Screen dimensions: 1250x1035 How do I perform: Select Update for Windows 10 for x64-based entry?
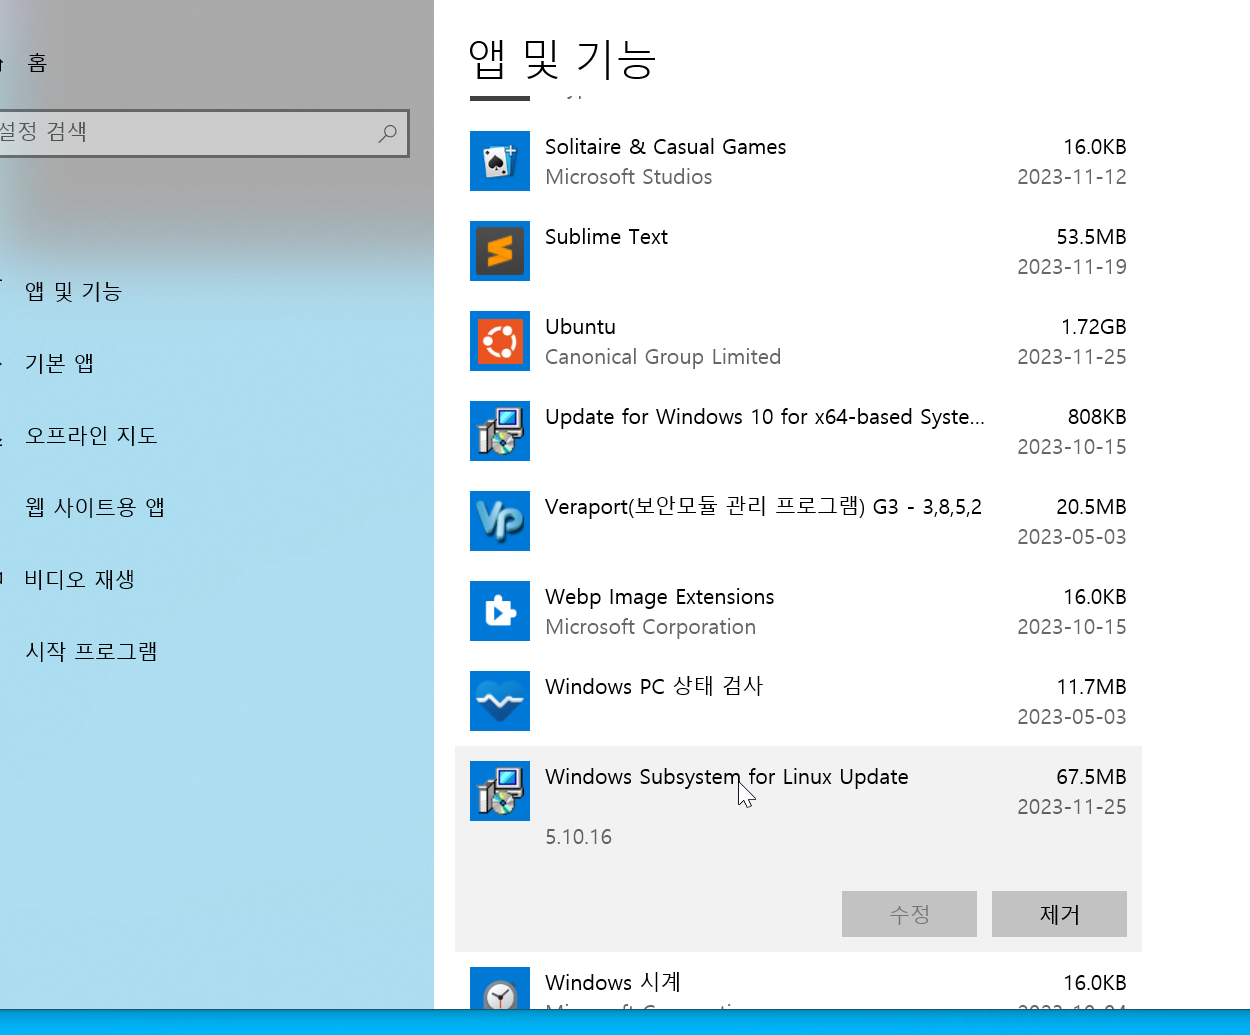click(765, 417)
